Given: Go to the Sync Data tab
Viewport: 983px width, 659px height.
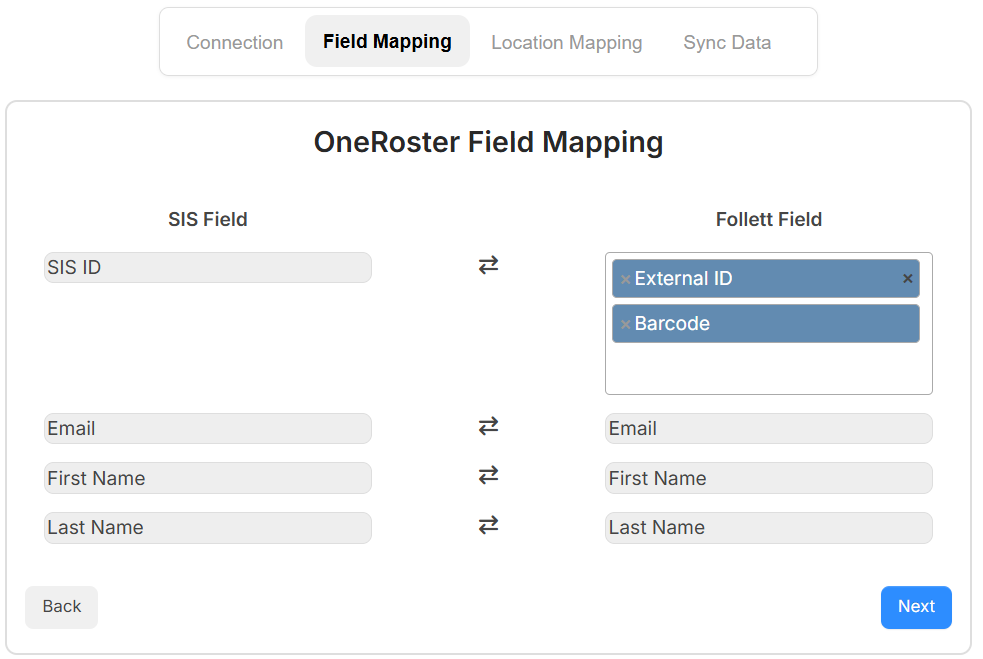Looking at the screenshot, I should tap(727, 42).
